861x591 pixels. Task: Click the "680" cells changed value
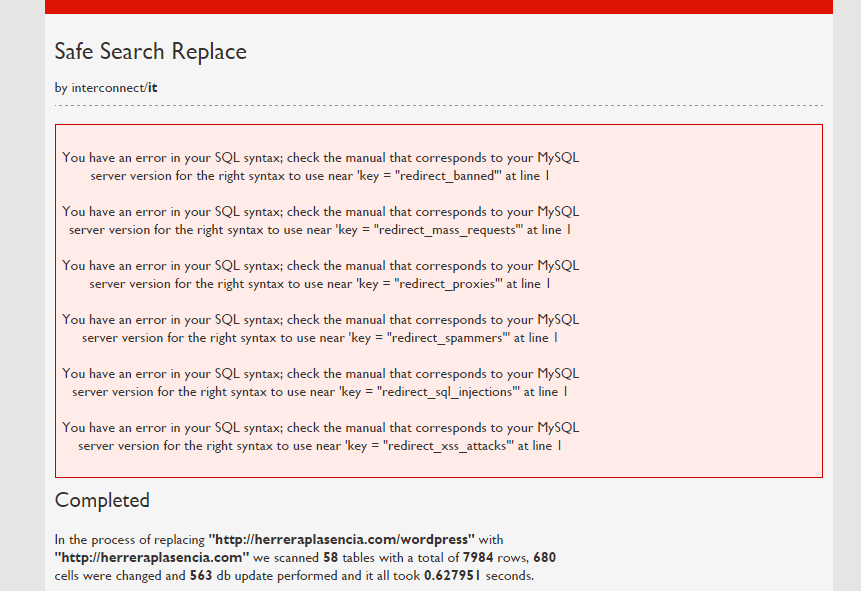tap(545, 557)
